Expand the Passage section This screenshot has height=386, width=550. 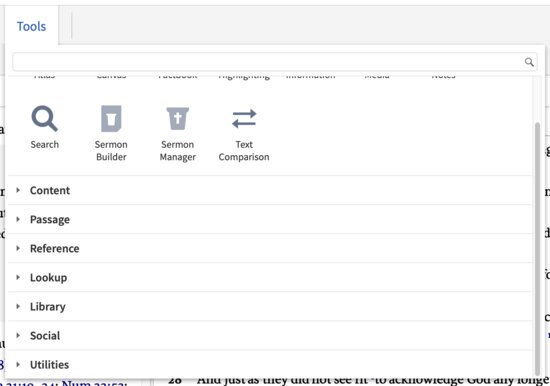270,220
